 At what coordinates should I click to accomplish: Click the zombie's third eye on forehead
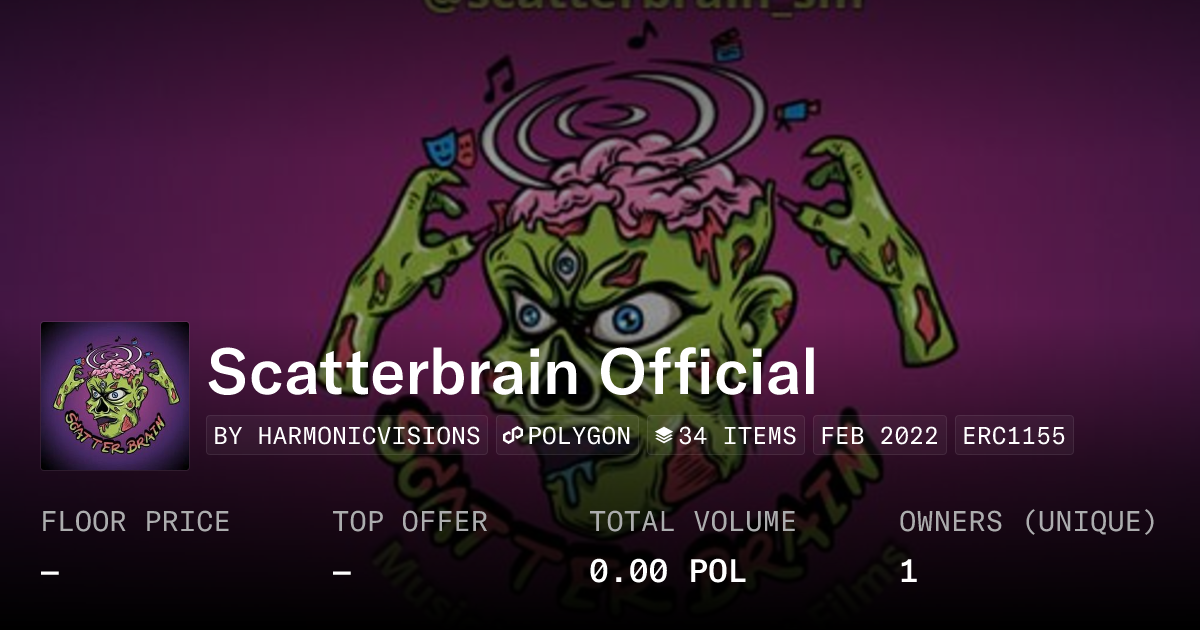pyautogui.click(x=568, y=265)
